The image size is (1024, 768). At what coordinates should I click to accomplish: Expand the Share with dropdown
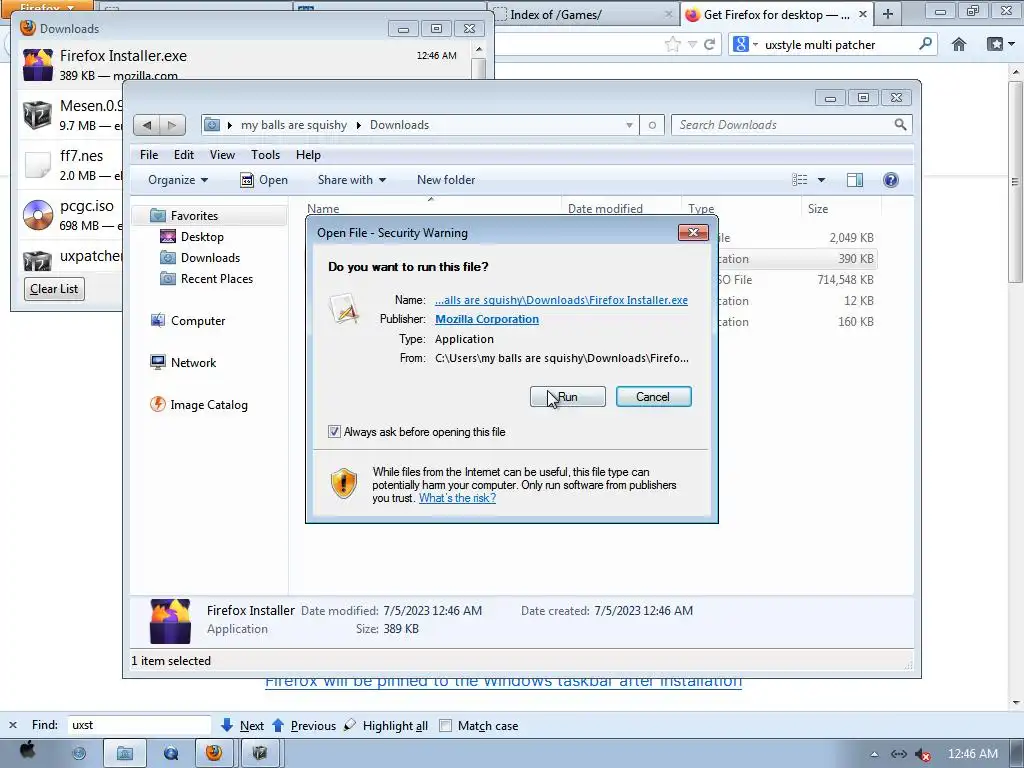(351, 180)
